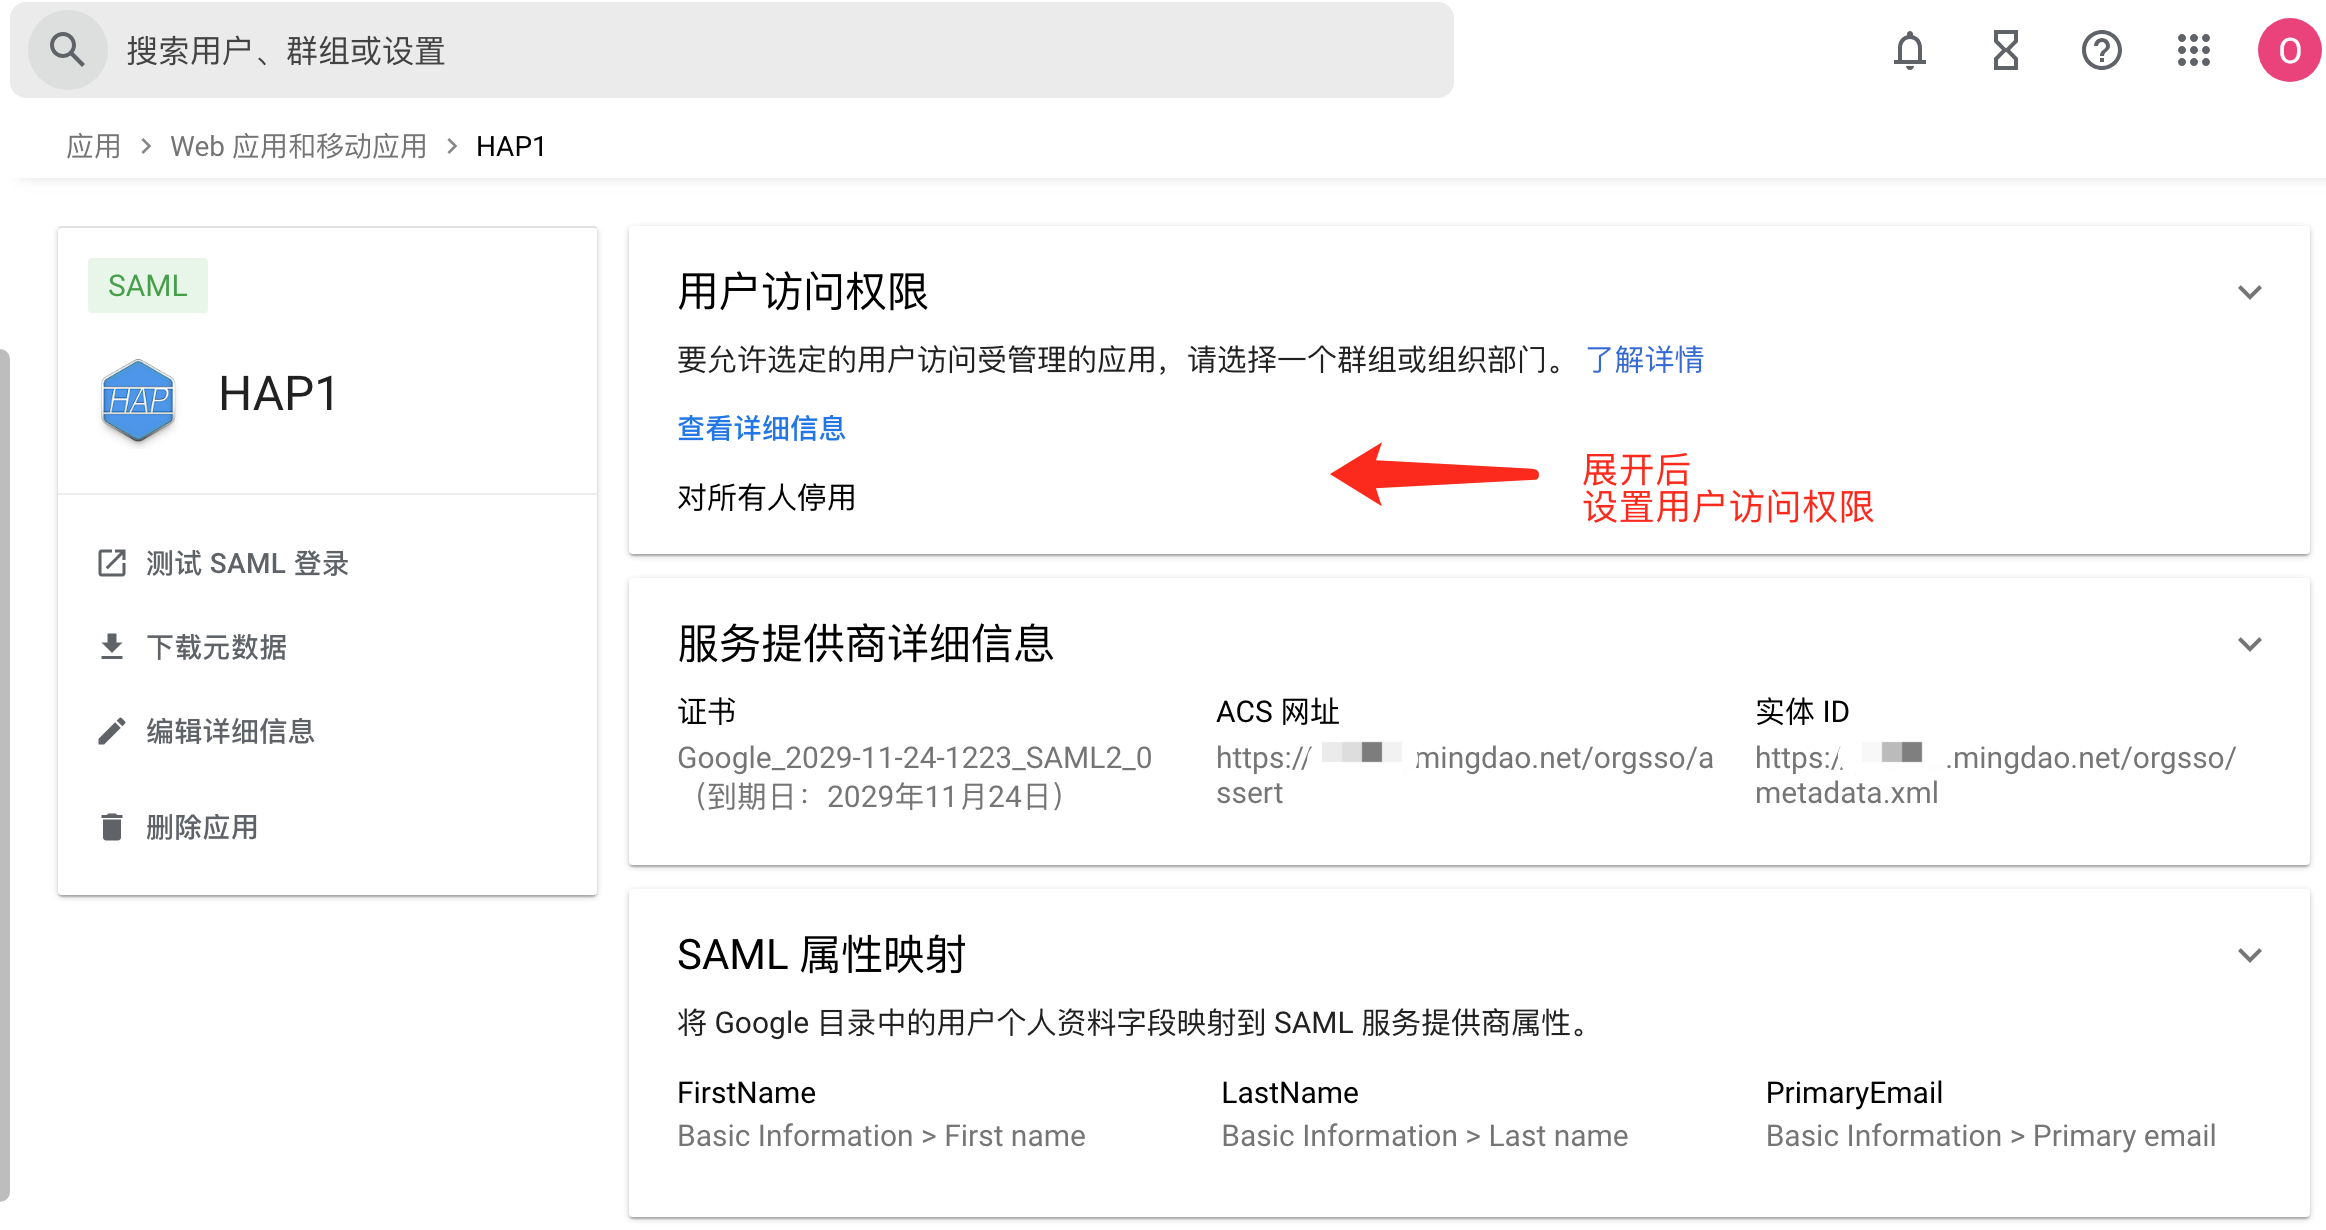2326x1230 pixels.
Task: Click the download metadata icon
Action: pyautogui.click(x=112, y=647)
